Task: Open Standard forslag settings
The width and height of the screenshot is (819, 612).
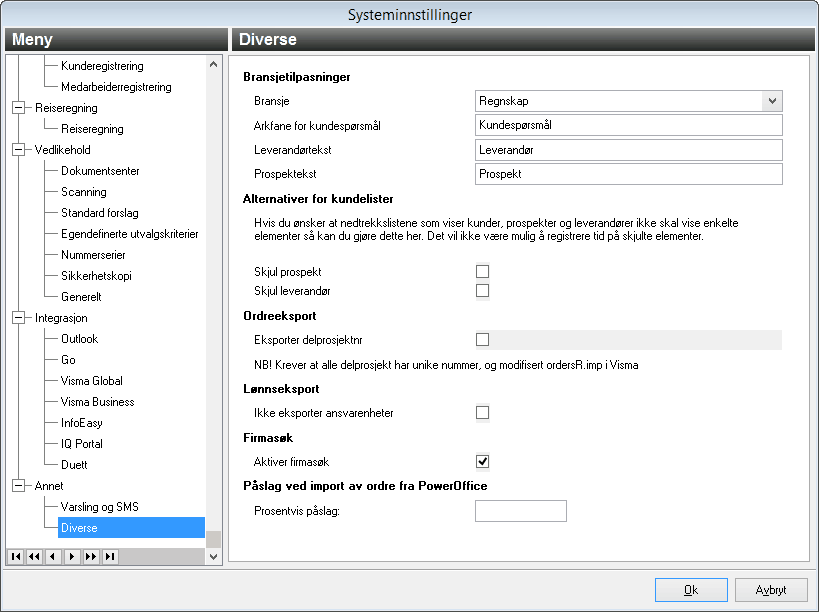Action: (100, 213)
